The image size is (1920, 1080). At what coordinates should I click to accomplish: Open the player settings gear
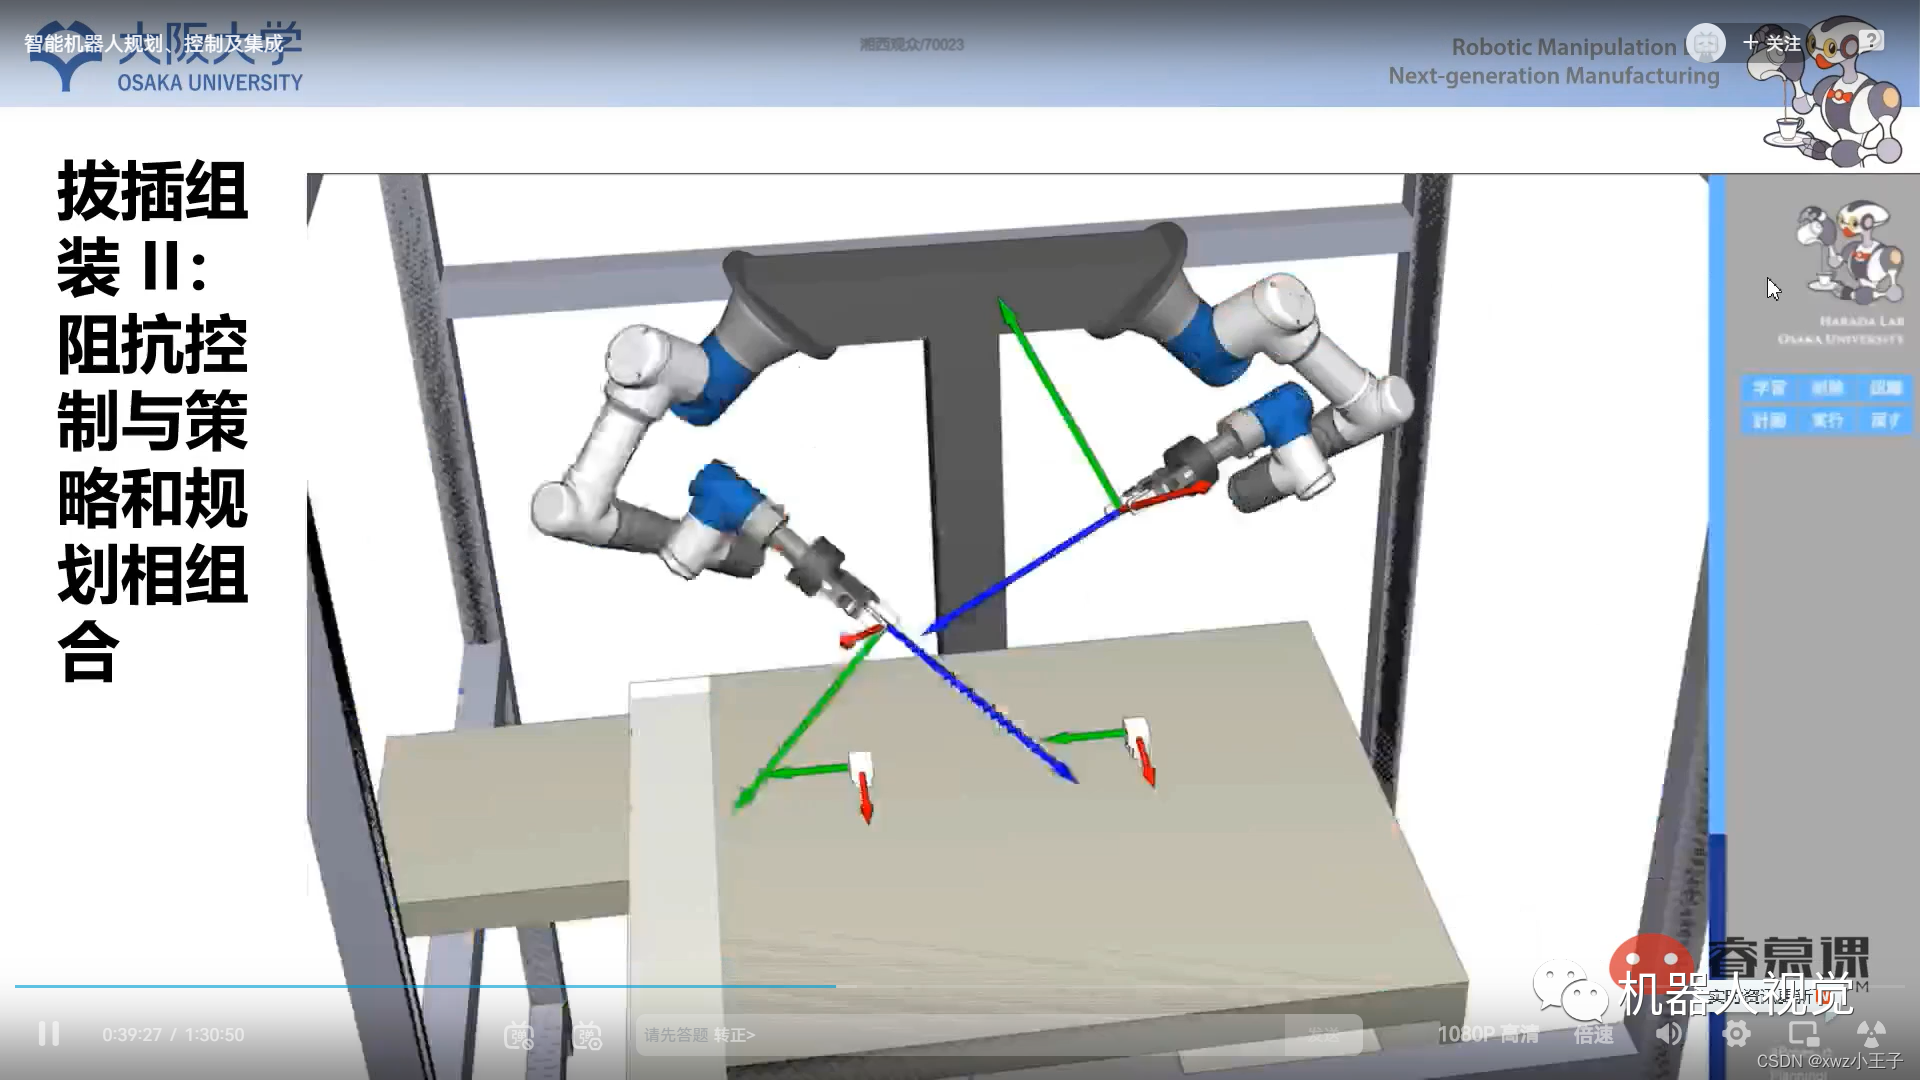(x=1736, y=1034)
